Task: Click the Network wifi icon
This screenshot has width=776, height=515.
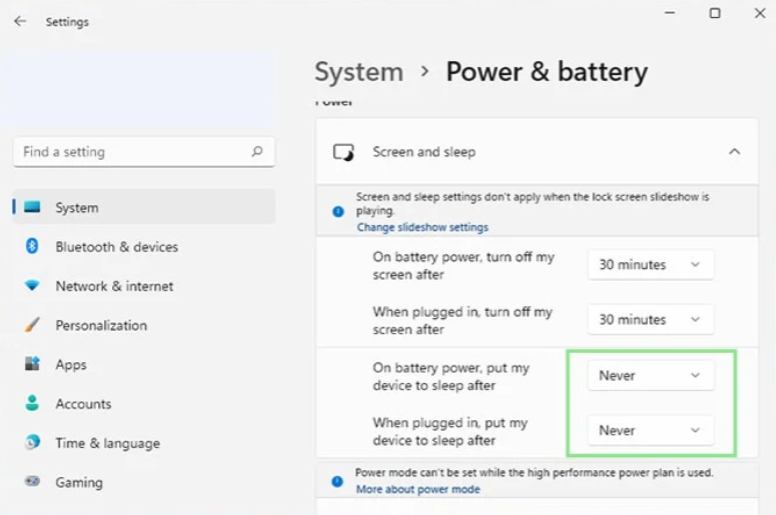Action: [33, 286]
